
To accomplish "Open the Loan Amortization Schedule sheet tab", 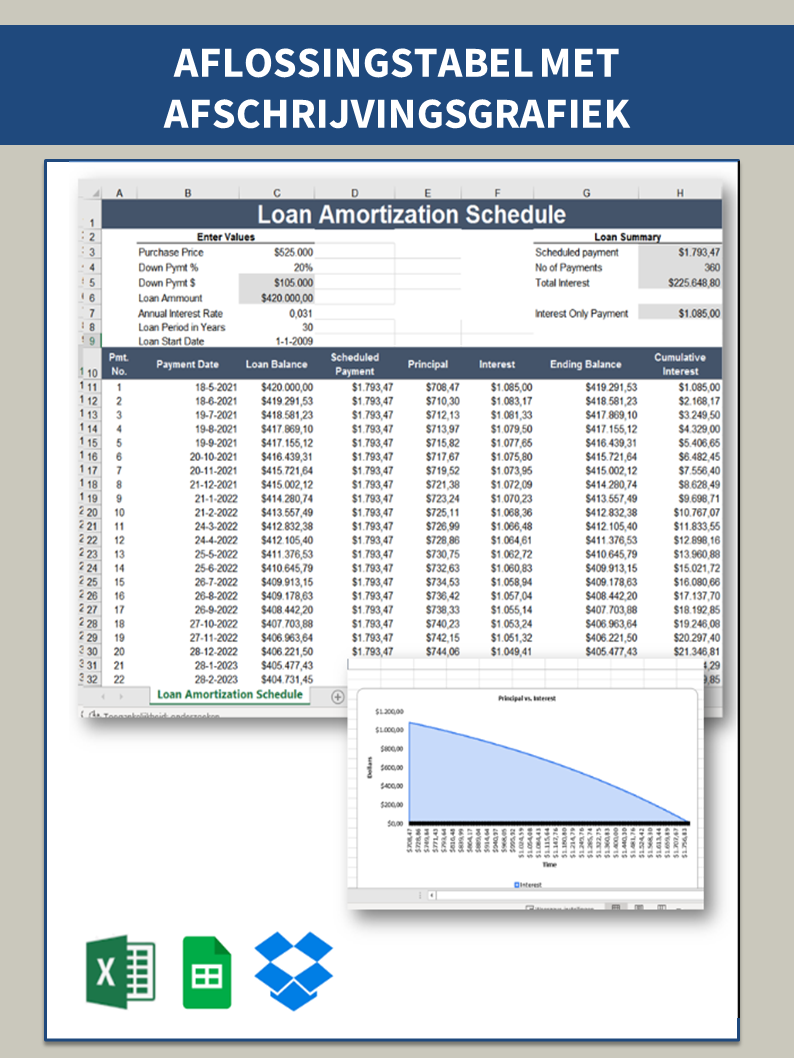I will pyautogui.click(x=230, y=695).
